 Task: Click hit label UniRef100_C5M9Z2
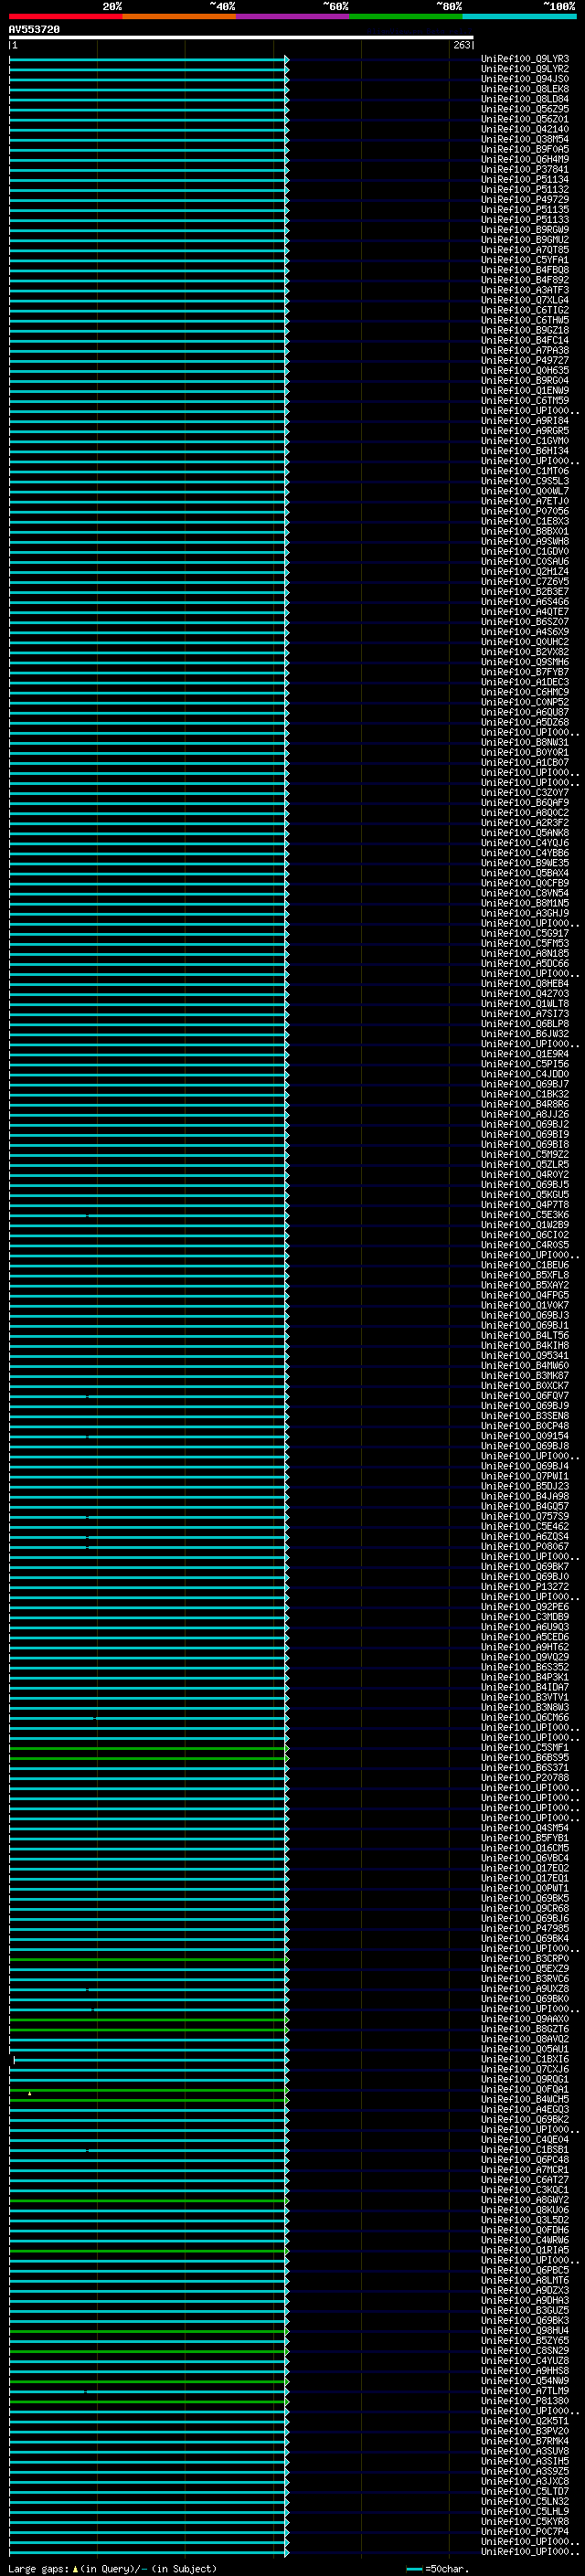525,1155
